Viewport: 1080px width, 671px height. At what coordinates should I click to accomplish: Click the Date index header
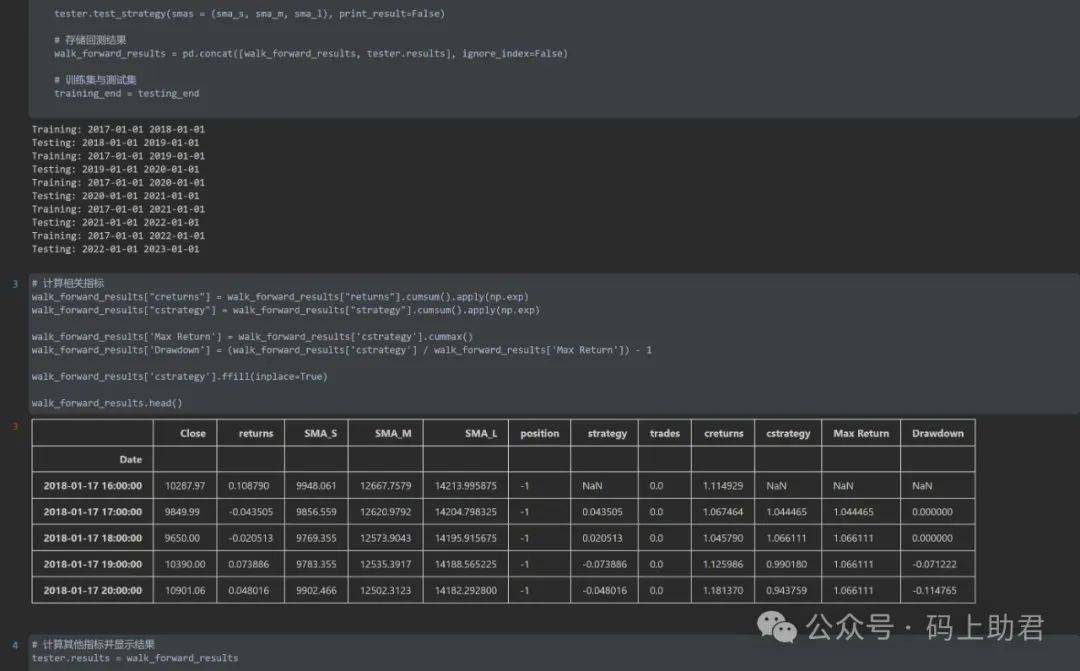[130, 460]
